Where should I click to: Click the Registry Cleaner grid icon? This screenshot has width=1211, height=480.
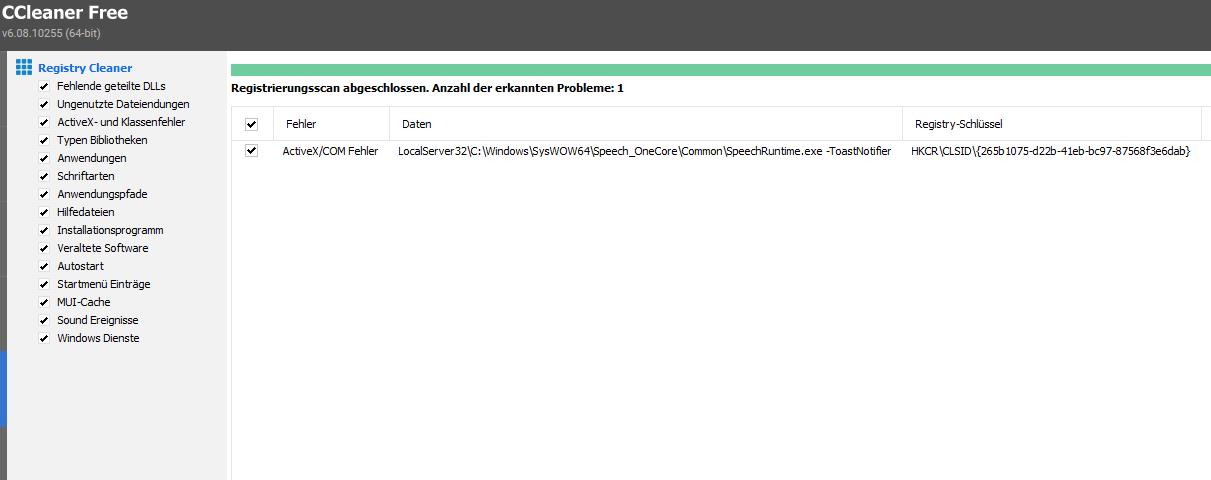tap(24, 68)
